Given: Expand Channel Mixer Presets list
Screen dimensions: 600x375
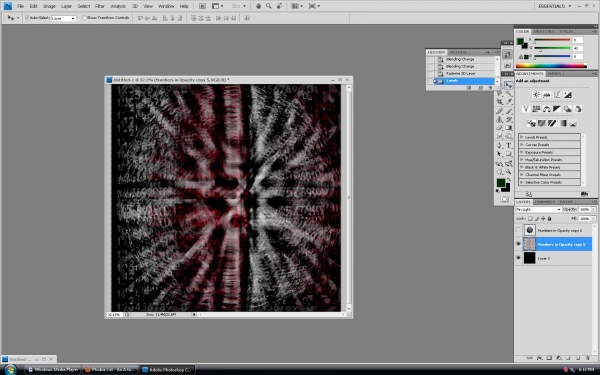Looking at the screenshot, I should [522, 174].
